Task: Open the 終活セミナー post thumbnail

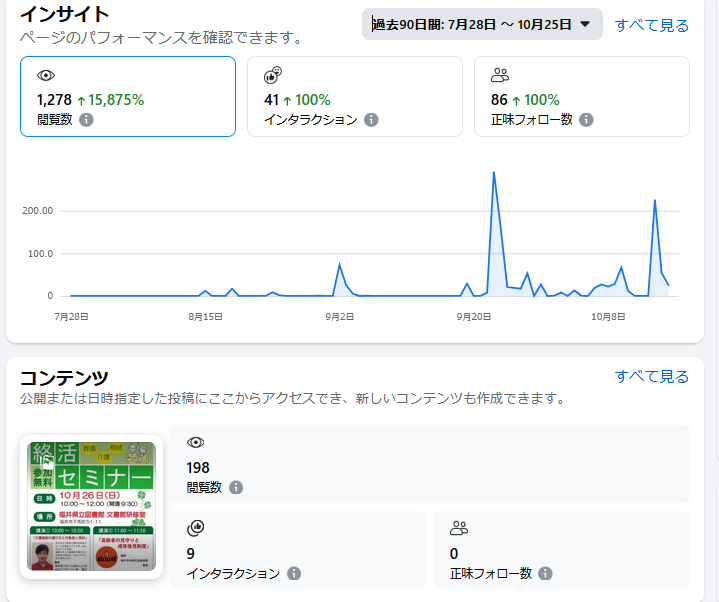Action: pyautogui.click(x=91, y=507)
